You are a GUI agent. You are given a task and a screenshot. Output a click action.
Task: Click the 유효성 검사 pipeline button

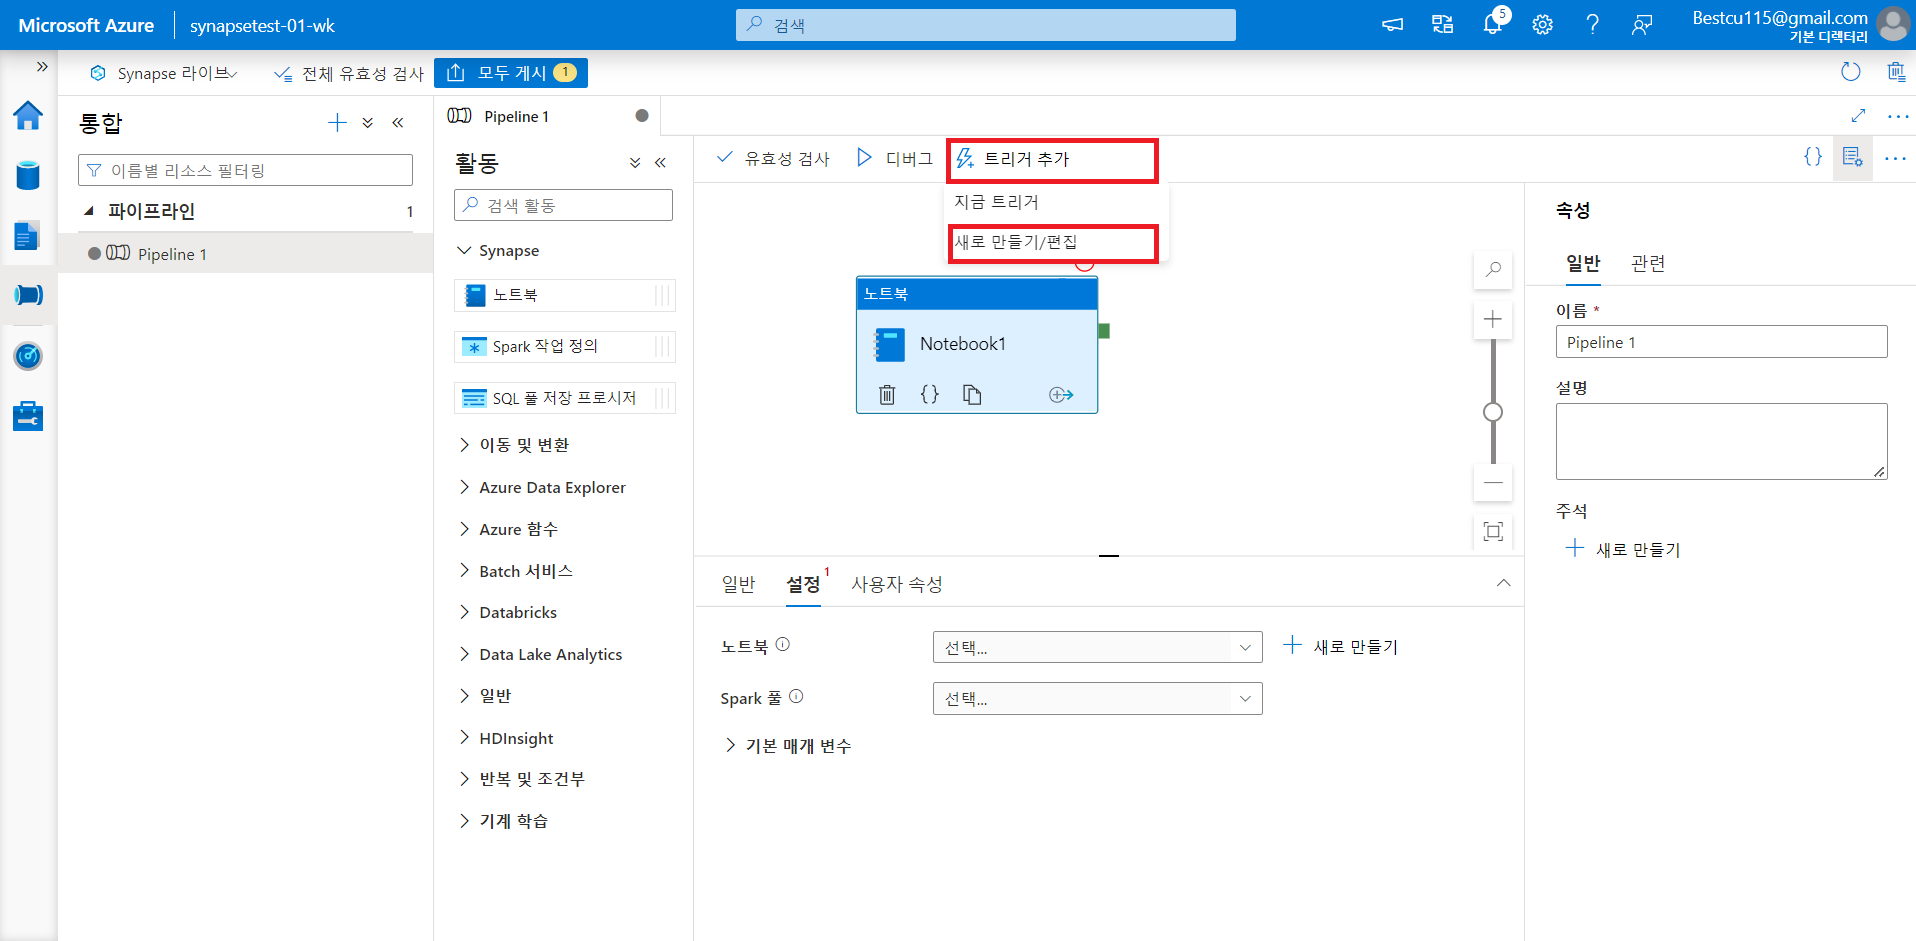tap(773, 158)
